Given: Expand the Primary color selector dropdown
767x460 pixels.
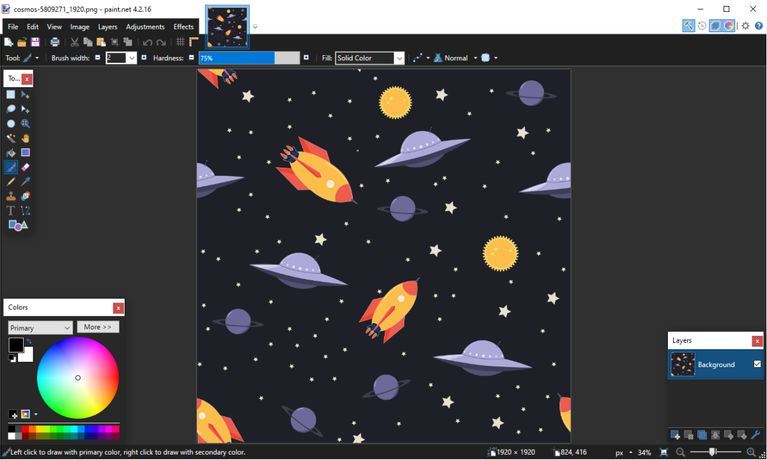Looking at the screenshot, I should 40,328.
